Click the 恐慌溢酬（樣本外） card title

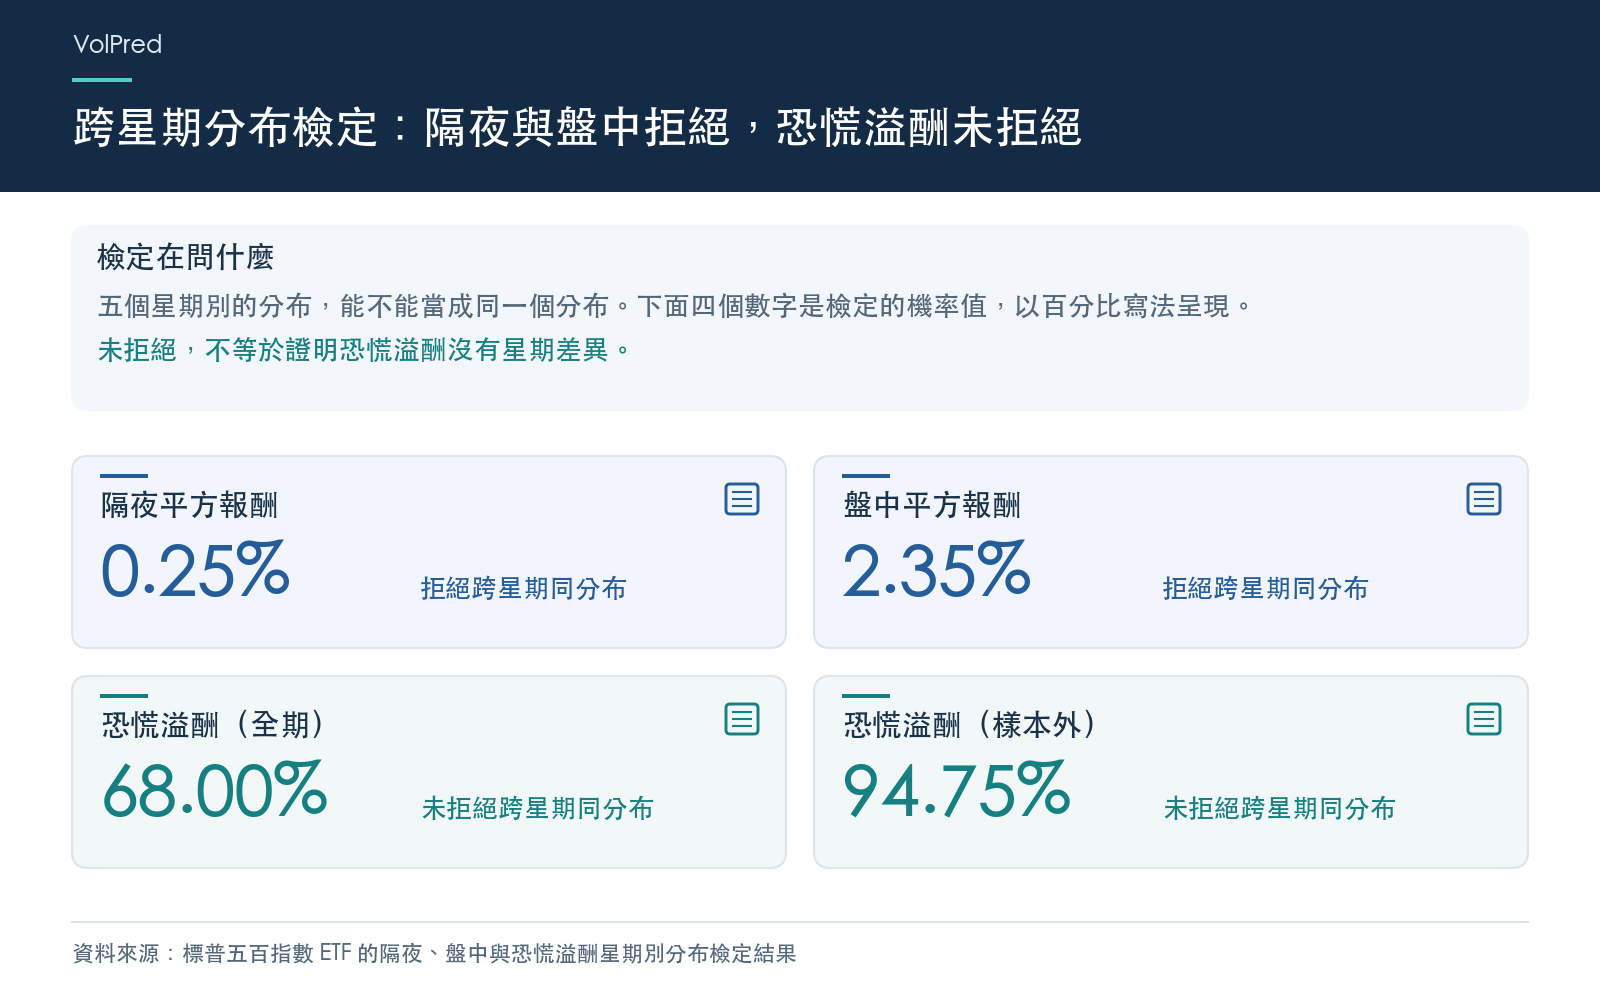[x=972, y=725]
